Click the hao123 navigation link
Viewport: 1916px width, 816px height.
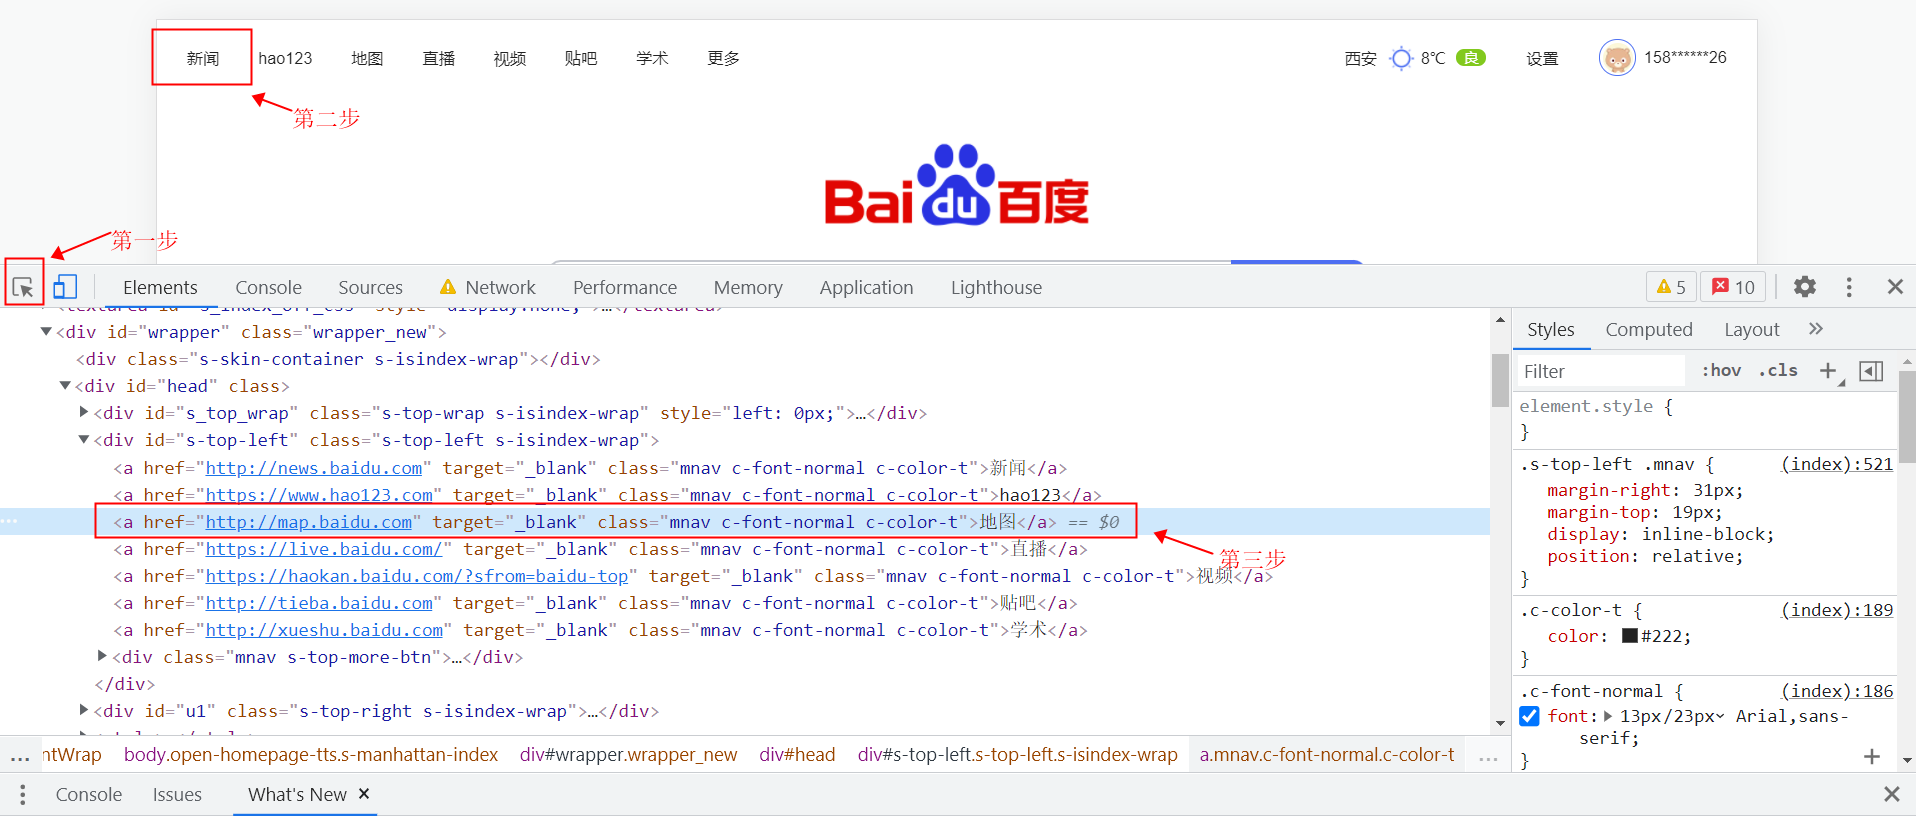[x=285, y=58]
